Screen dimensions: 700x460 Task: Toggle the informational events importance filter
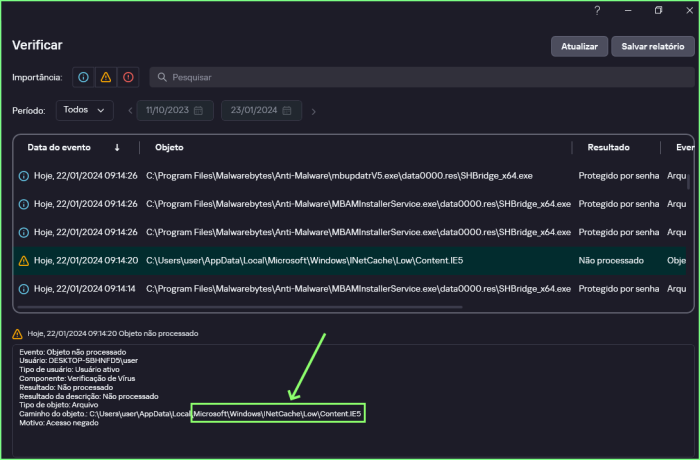coord(83,77)
